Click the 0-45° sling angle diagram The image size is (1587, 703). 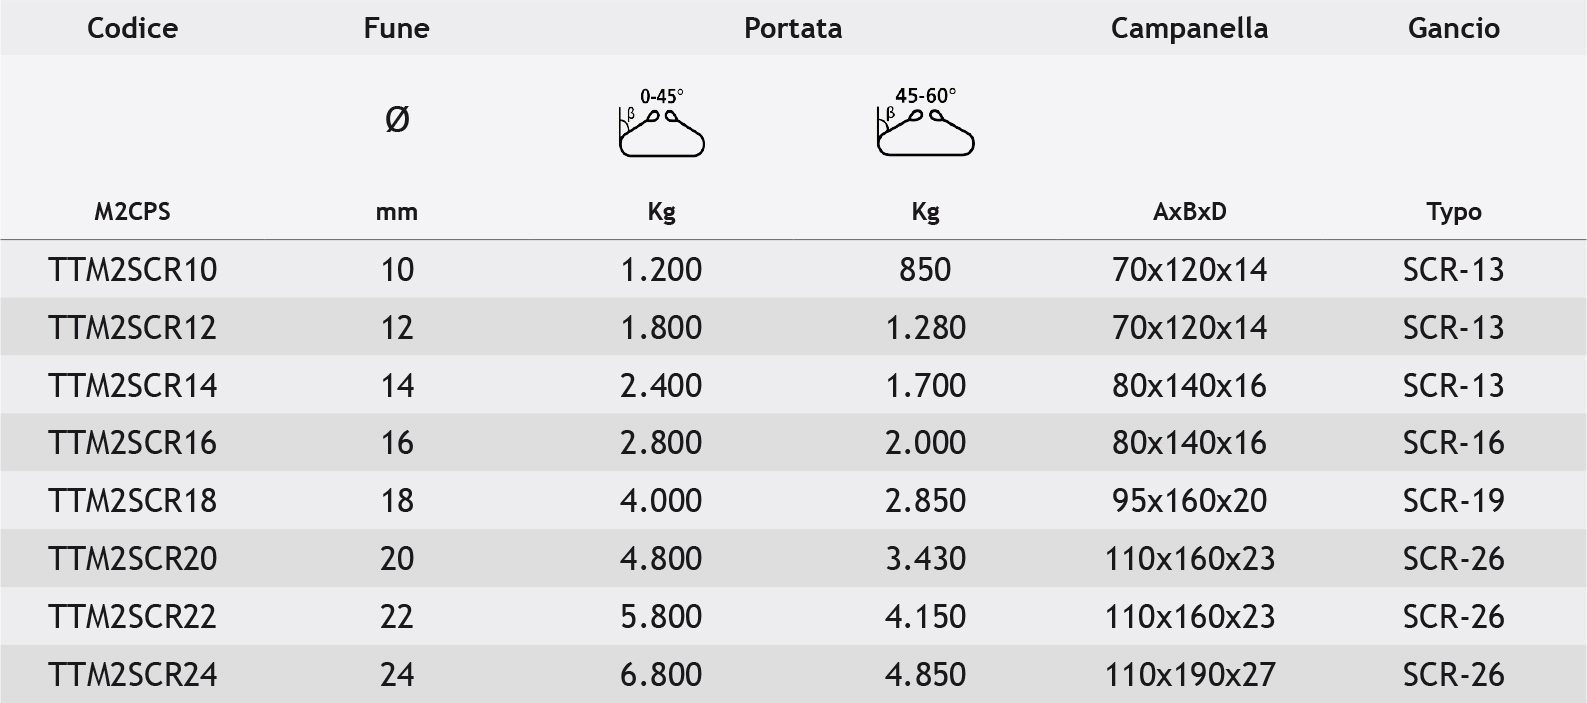pyautogui.click(x=661, y=125)
